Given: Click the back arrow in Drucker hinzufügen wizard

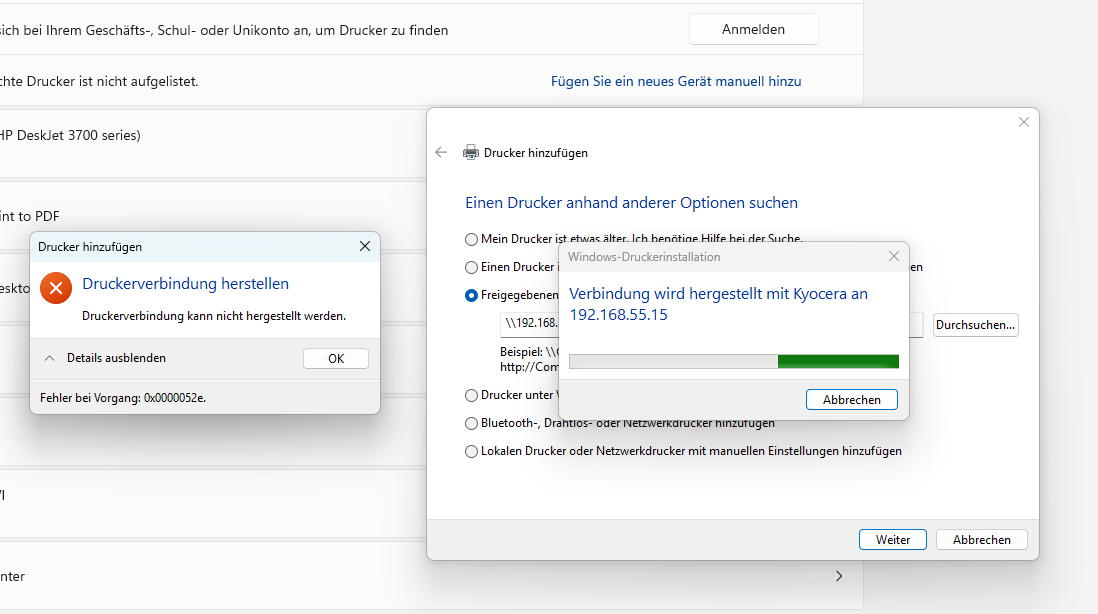Looking at the screenshot, I should tap(440, 152).
